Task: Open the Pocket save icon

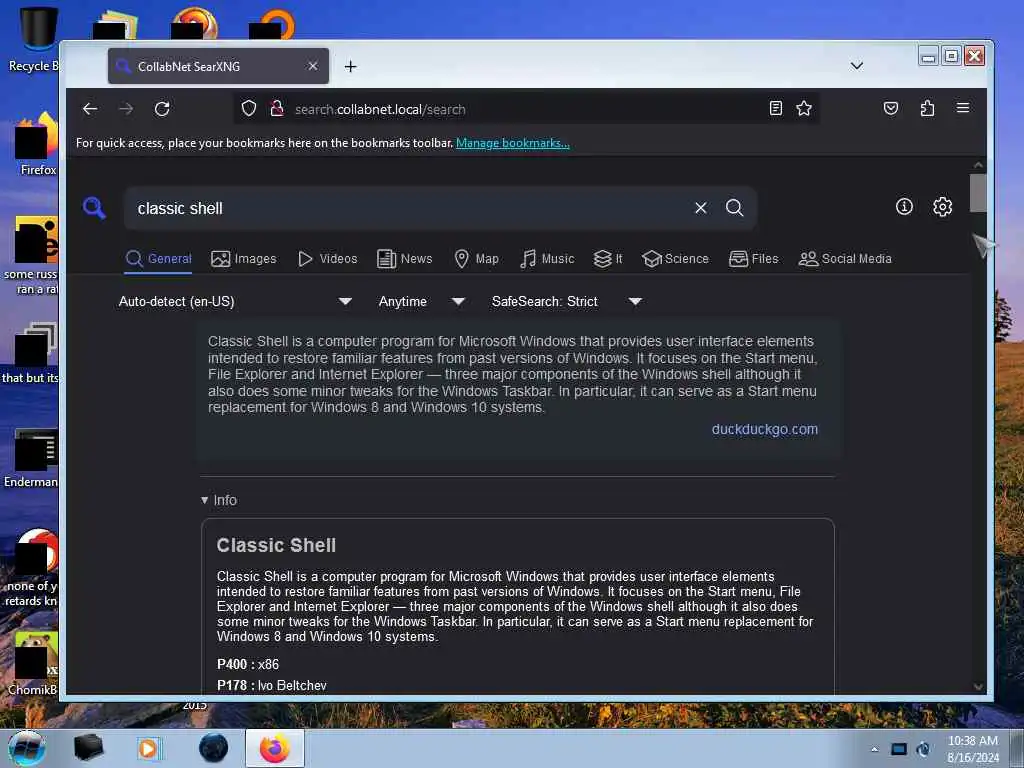Action: tap(891, 108)
